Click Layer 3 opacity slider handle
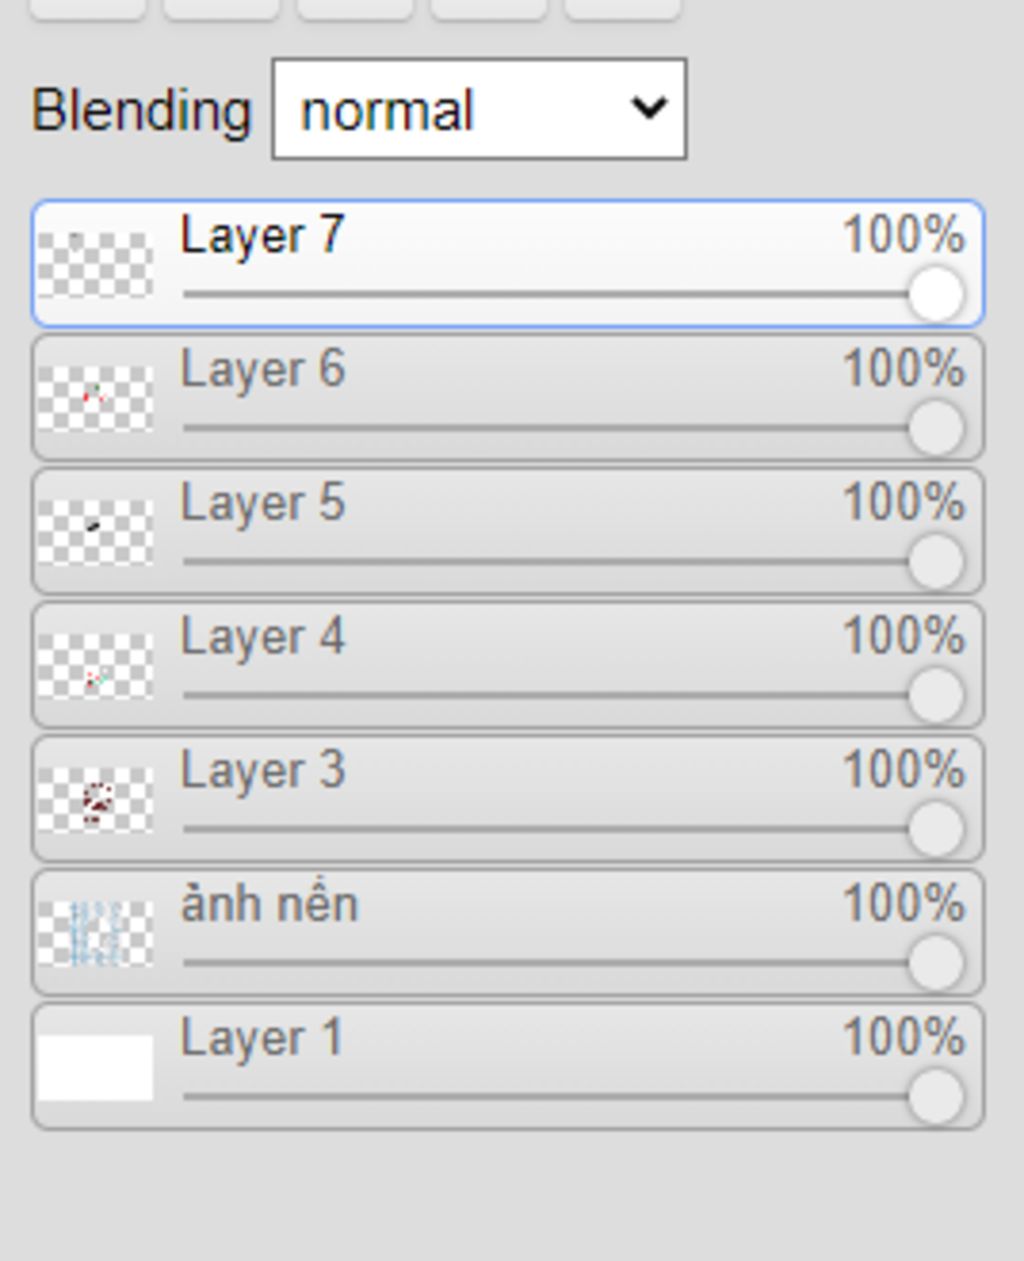Viewport: 1024px width, 1261px height. coord(936,830)
